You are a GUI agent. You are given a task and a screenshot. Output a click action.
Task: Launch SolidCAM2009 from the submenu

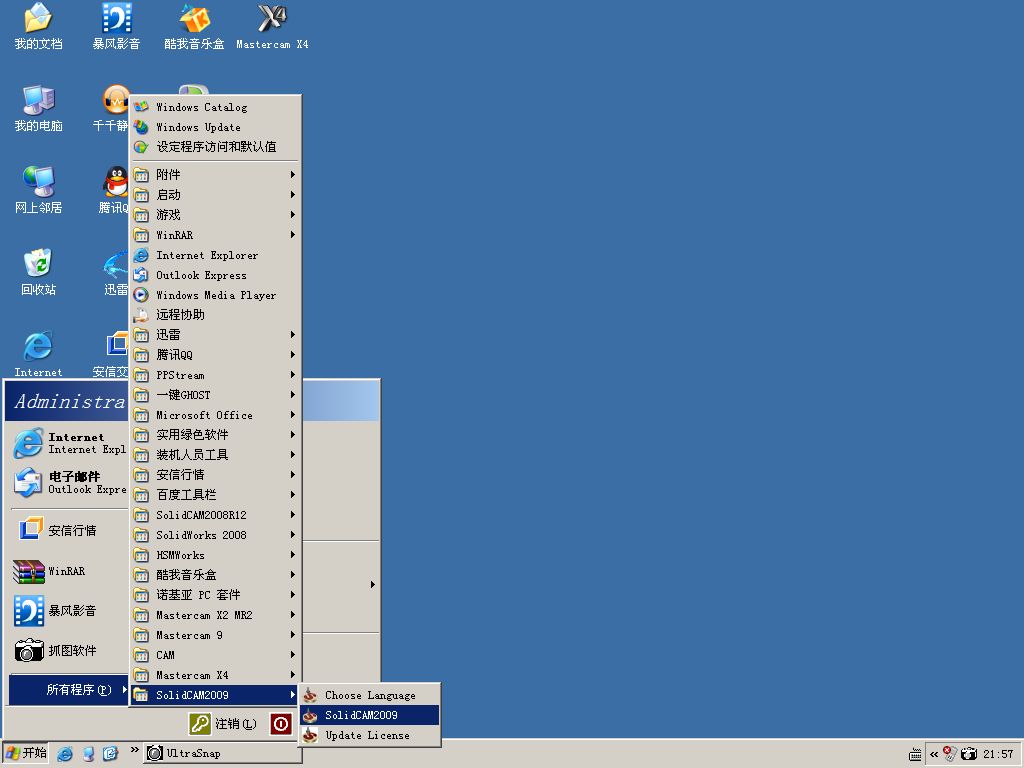[370, 715]
